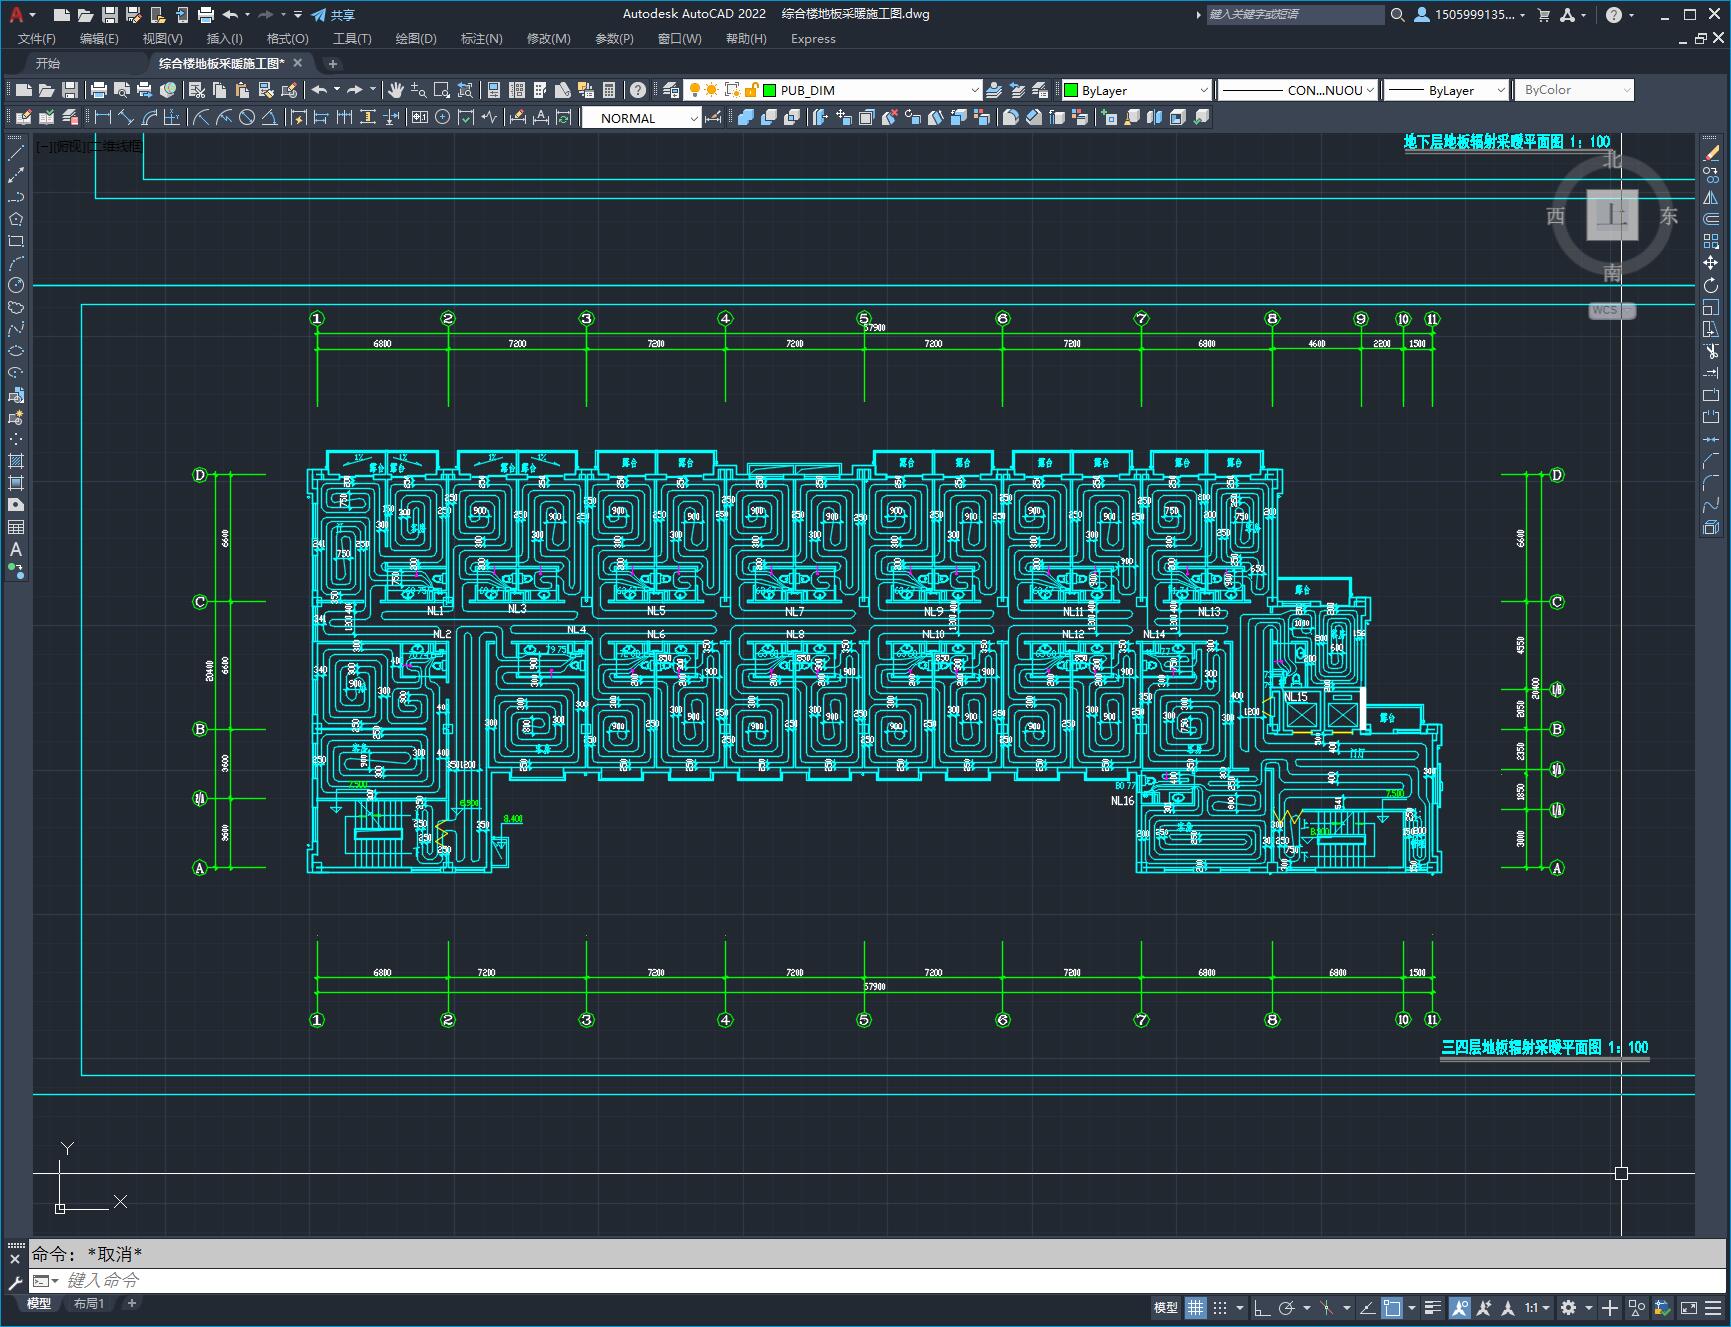Select the Polygon draw tool
This screenshot has height=1327, width=1731.
16,219
